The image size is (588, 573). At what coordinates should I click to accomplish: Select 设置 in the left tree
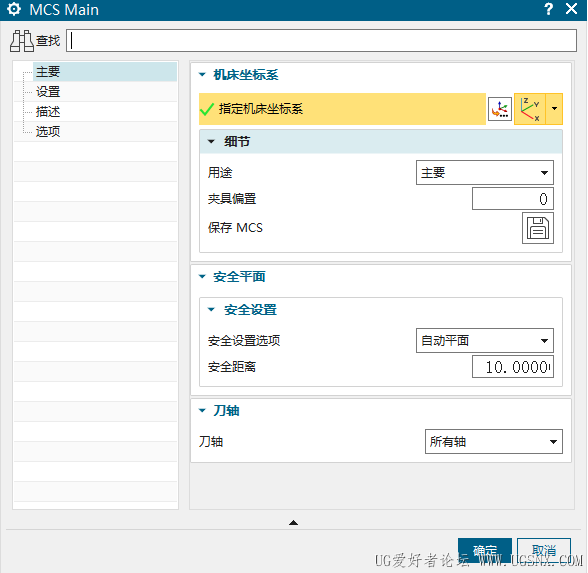coord(48,92)
